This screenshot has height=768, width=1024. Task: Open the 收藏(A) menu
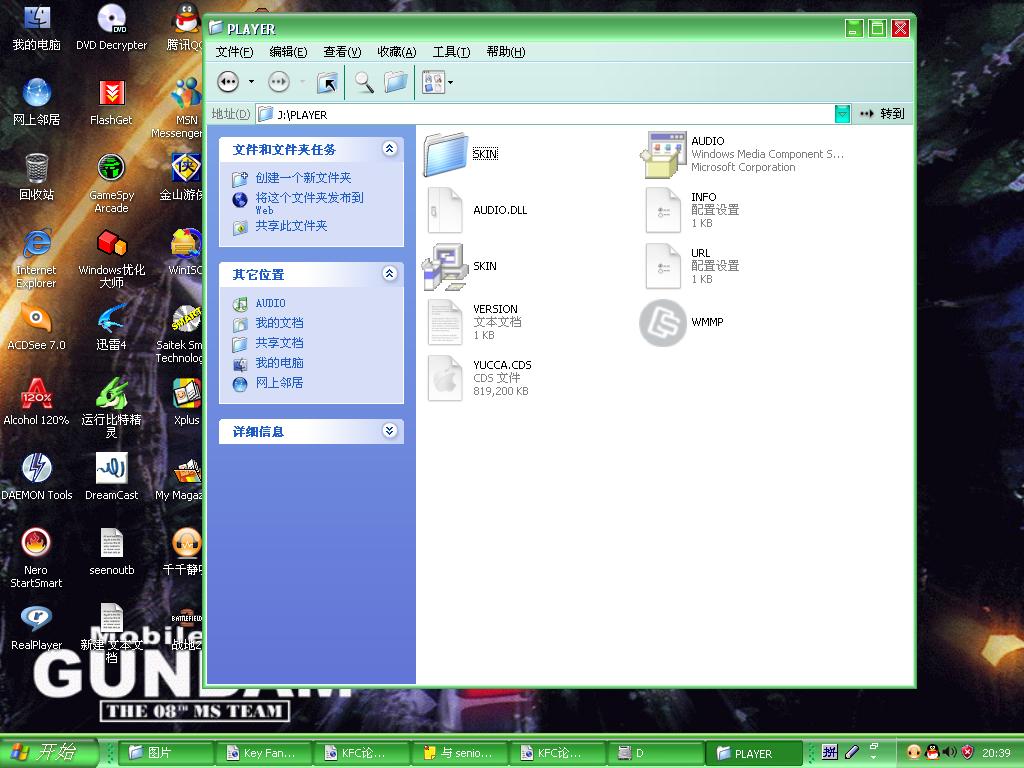click(x=396, y=52)
